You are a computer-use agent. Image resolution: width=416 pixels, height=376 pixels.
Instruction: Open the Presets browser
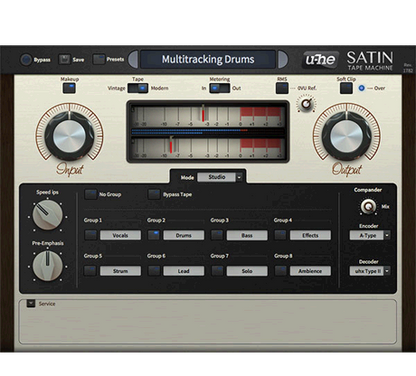click(x=99, y=59)
